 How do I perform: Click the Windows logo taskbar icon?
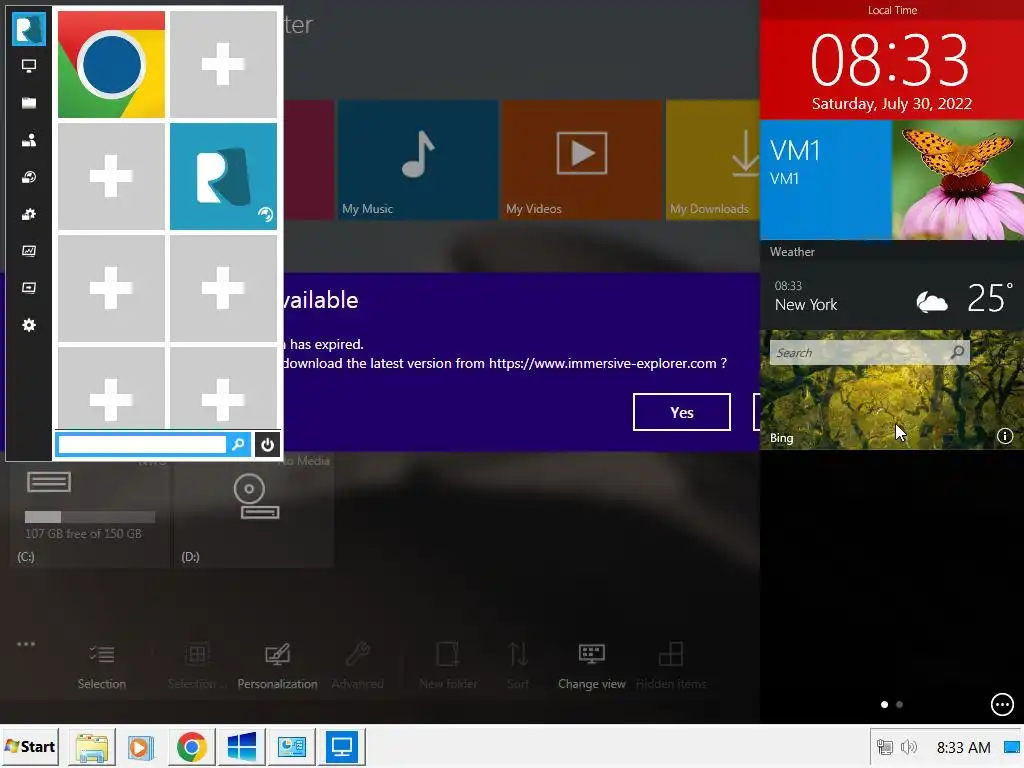click(242, 746)
